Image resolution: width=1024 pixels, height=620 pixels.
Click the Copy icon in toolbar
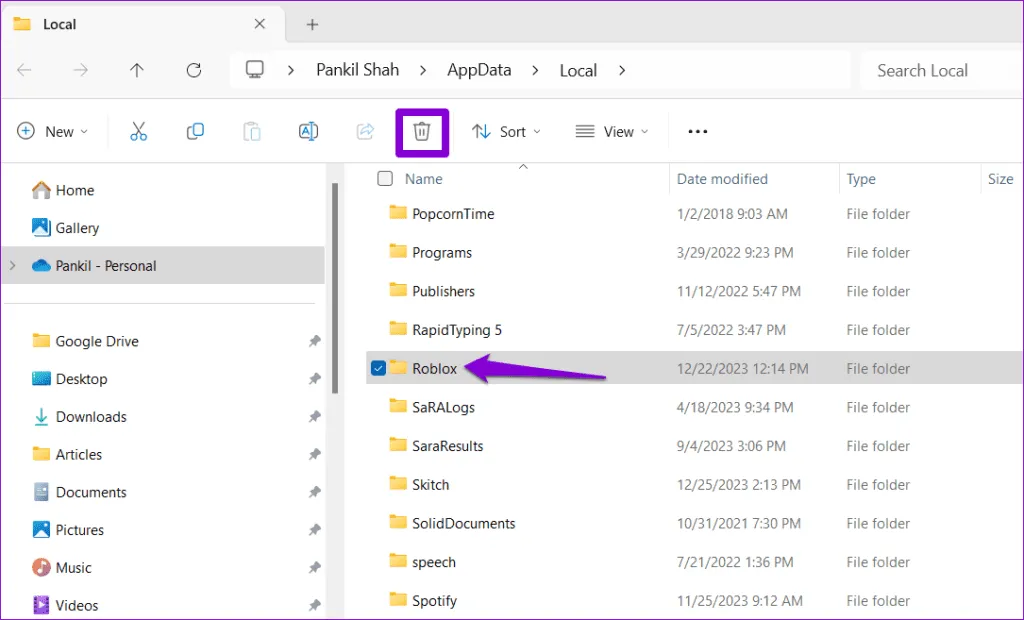[195, 132]
